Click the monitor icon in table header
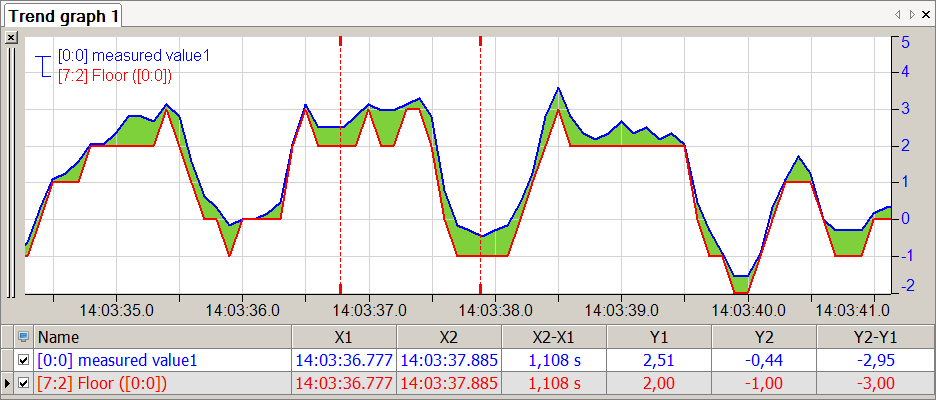The height and width of the screenshot is (400, 936). [24, 337]
